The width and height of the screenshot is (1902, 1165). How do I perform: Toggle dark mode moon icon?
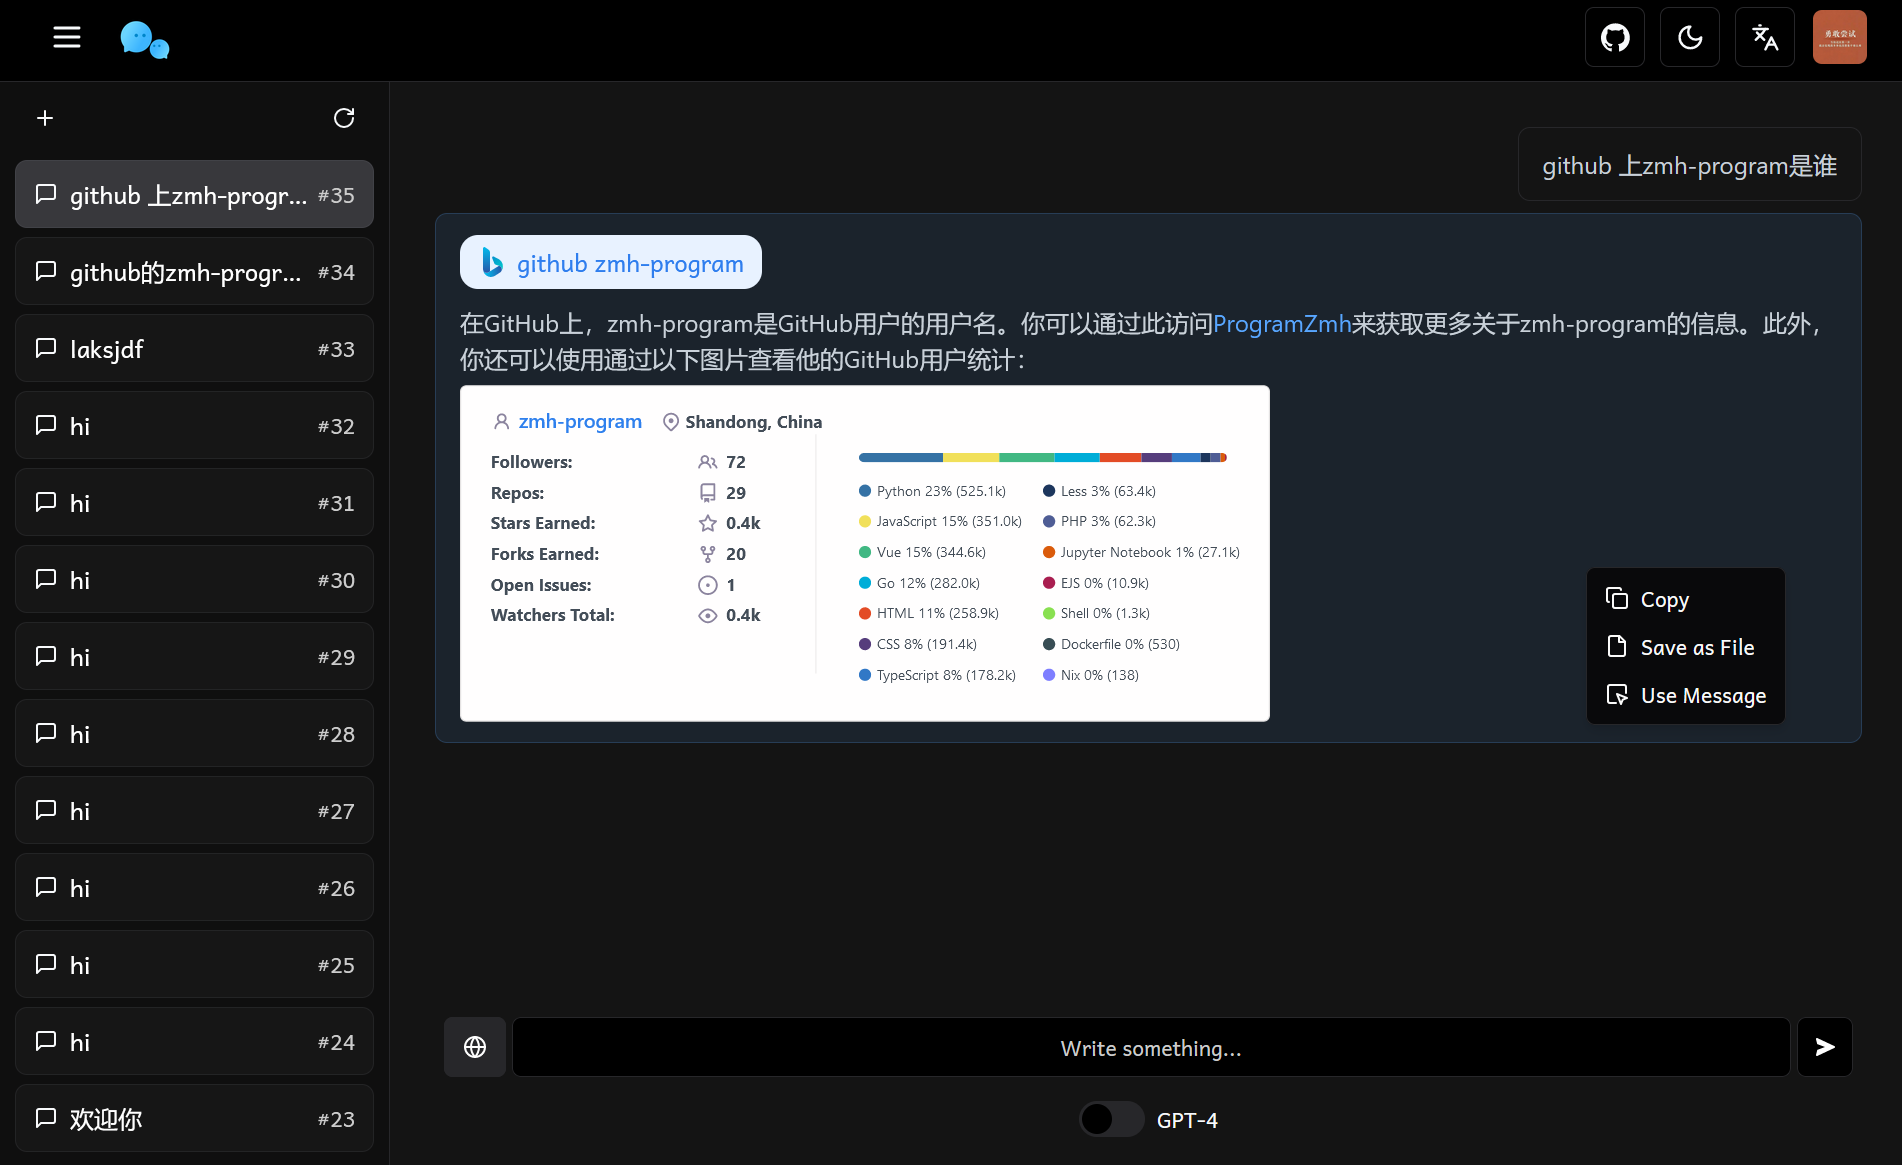point(1690,37)
